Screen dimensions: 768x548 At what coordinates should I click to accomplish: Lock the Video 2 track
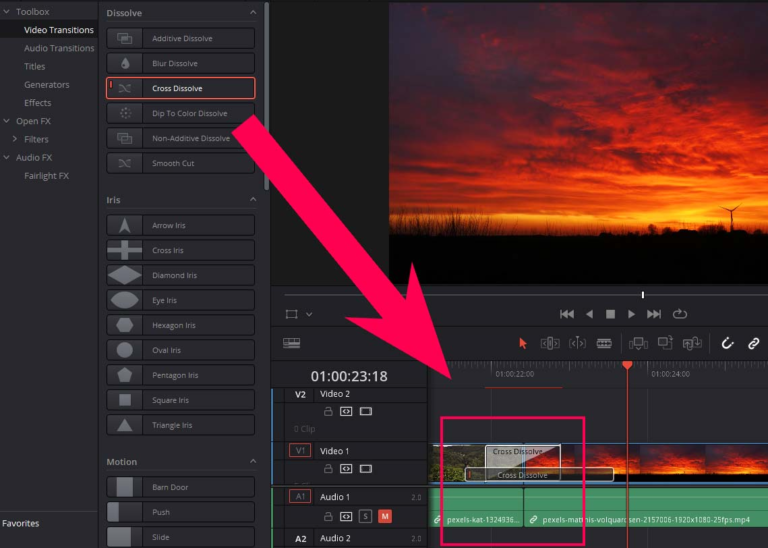tap(328, 411)
